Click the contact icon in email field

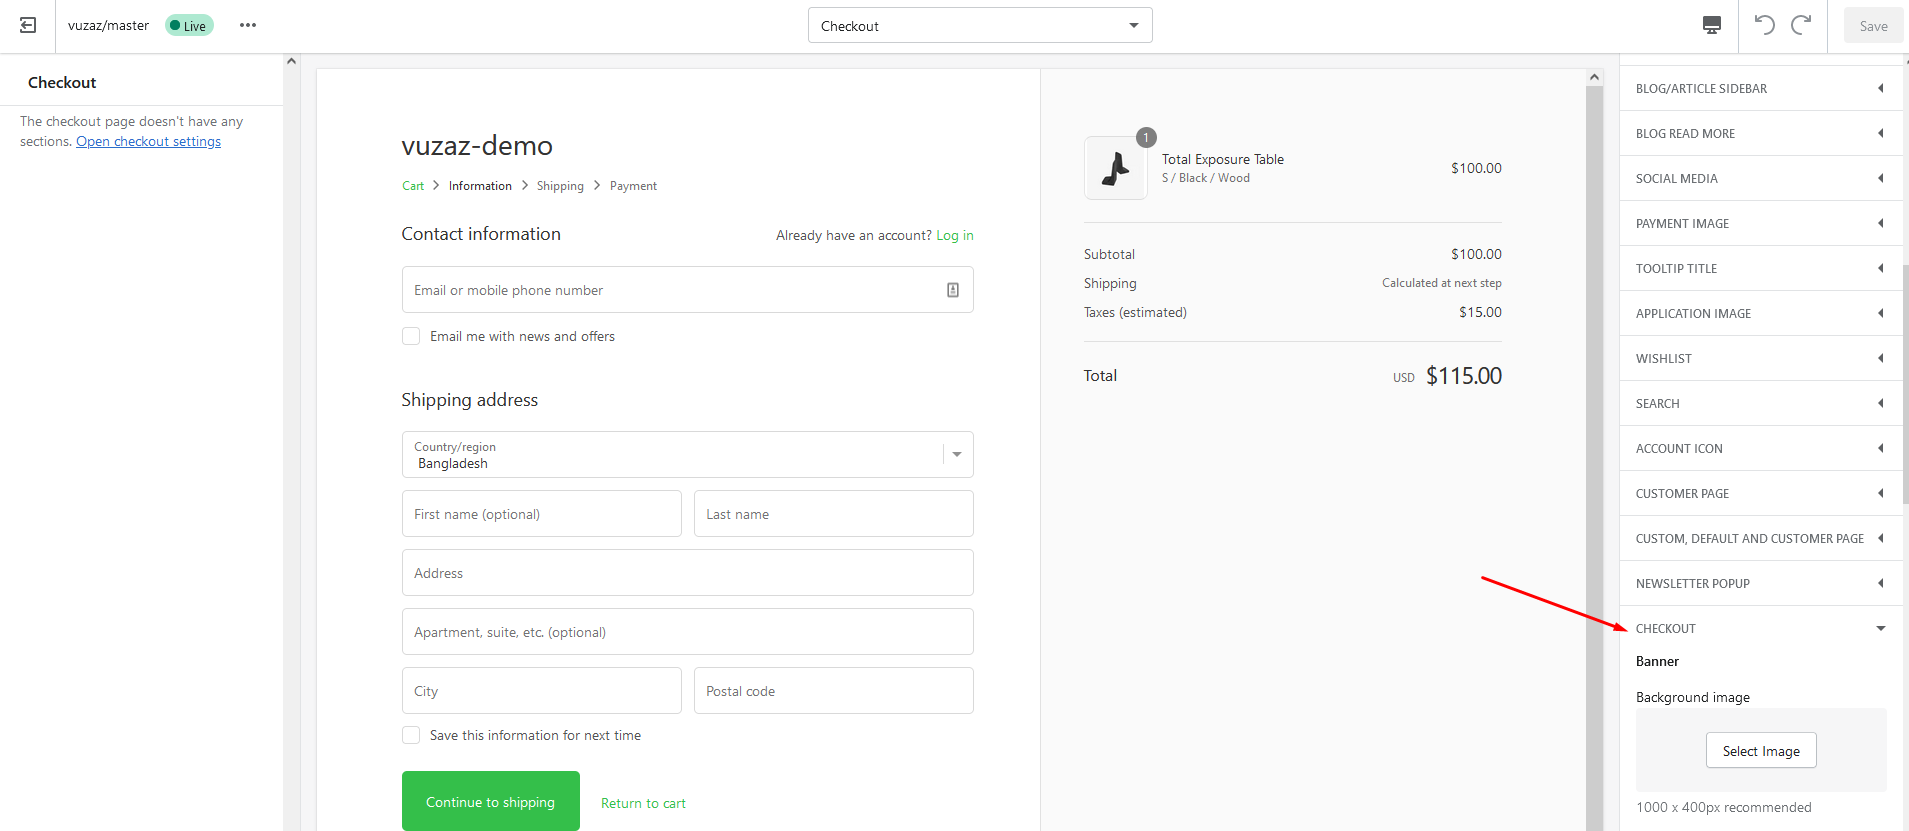pos(952,290)
